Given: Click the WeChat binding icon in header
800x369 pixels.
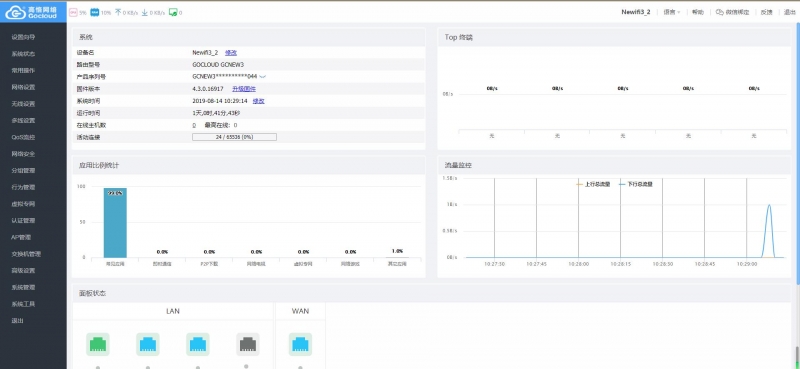Looking at the screenshot, I should click(x=719, y=12).
